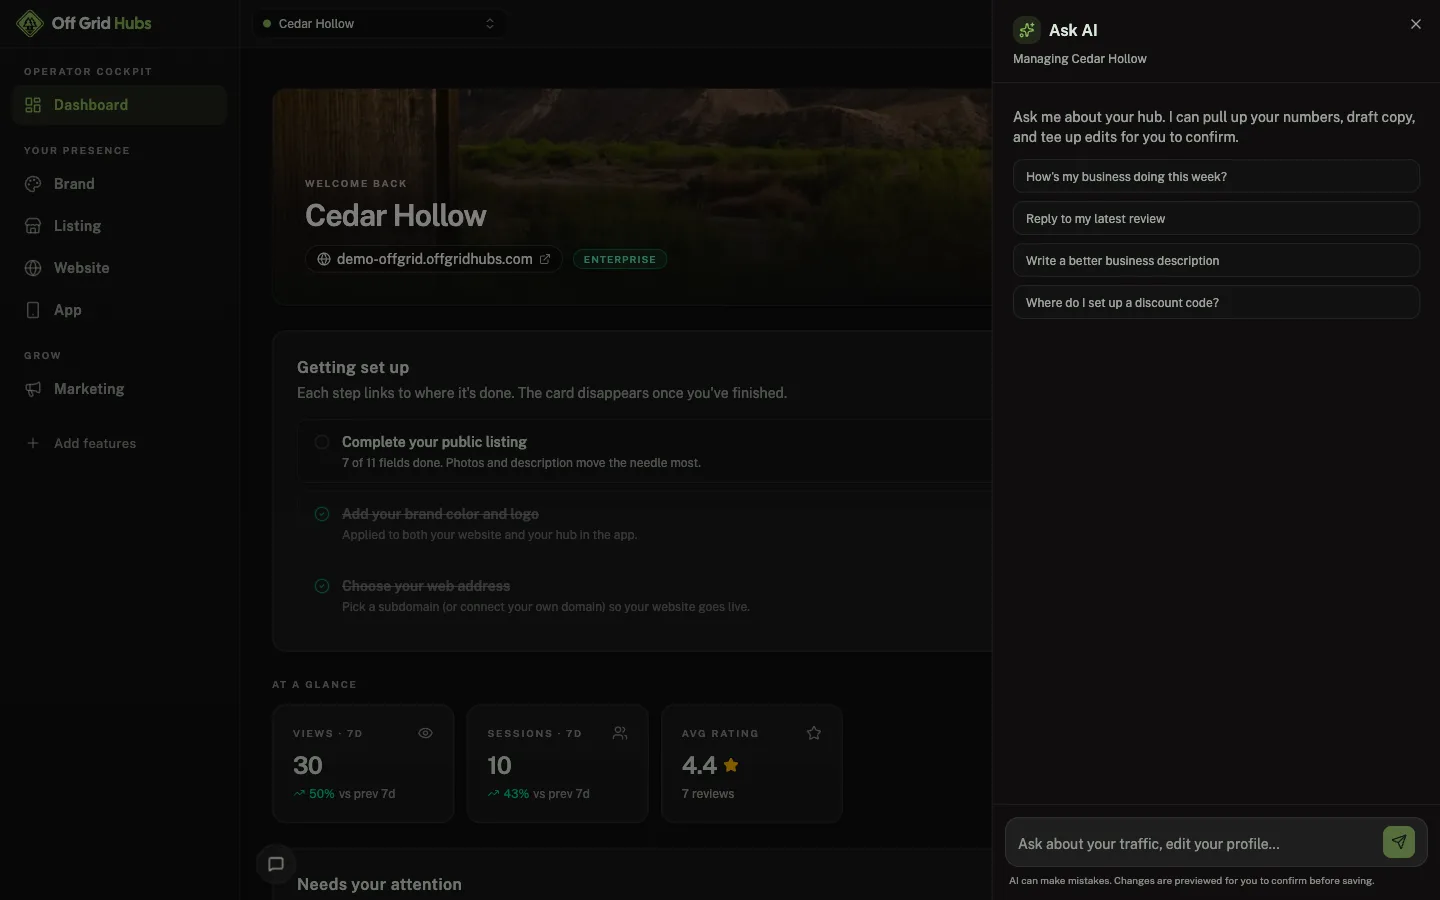Click the globe icon in the domain pill
The height and width of the screenshot is (900, 1440).
(x=324, y=259)
